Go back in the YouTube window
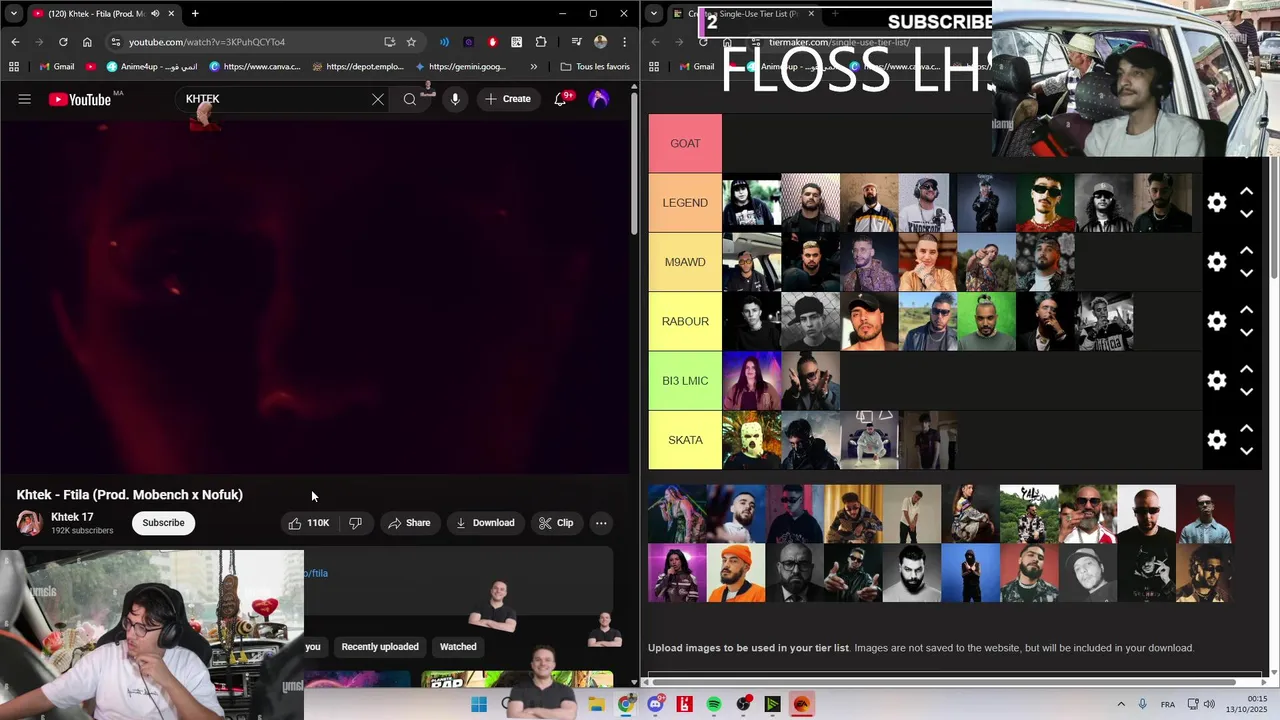The image size is (1280, 720). [x=15, y=42]
